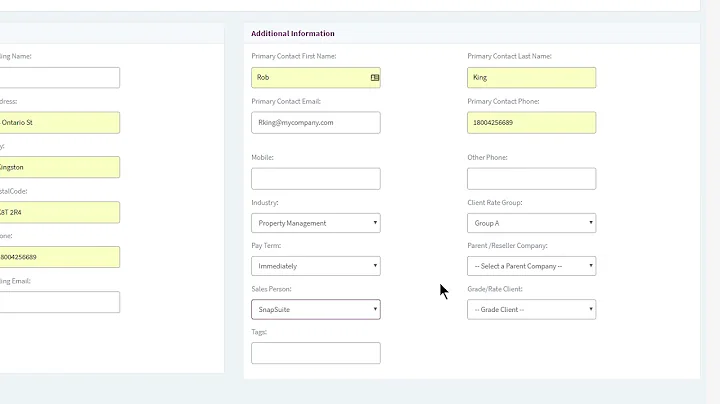Click the Primary Contact Phone field
The image size is (720, 404).
[x=531, y=123]
